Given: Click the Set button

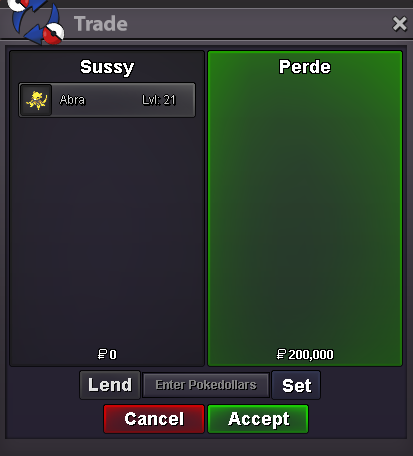Looking at the screenshot, I should point(296,385).
